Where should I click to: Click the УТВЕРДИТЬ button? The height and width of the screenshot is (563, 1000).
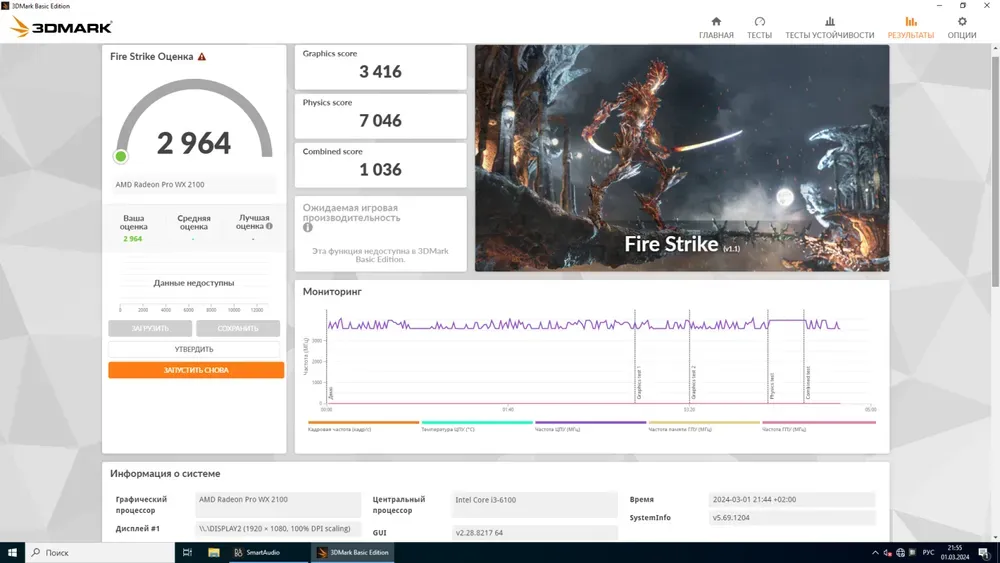(194, 349)
